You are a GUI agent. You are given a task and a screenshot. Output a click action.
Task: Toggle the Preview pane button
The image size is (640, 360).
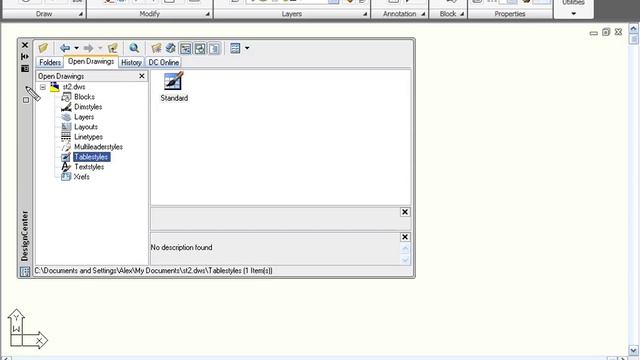200,49
